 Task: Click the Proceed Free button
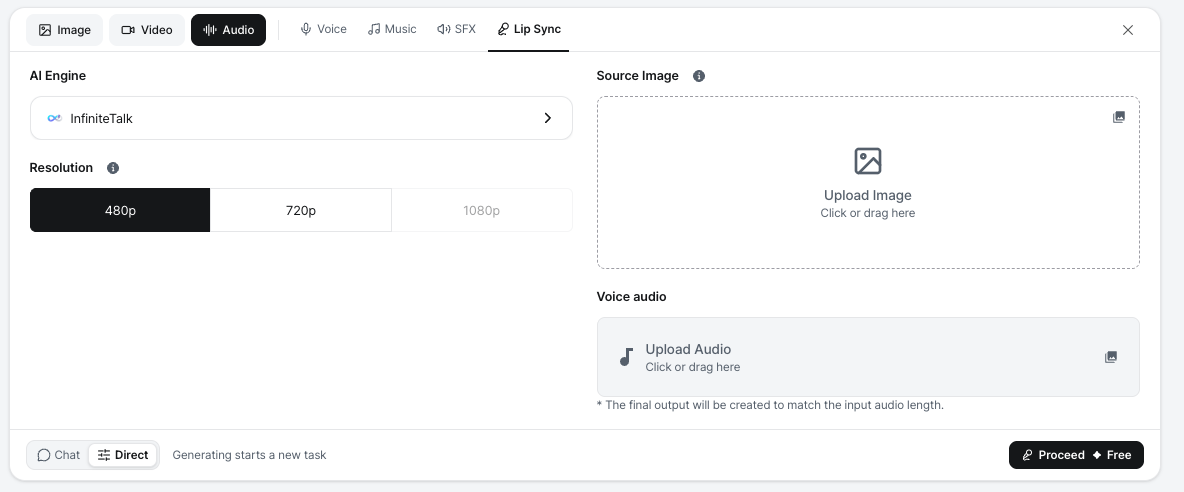1076,455
